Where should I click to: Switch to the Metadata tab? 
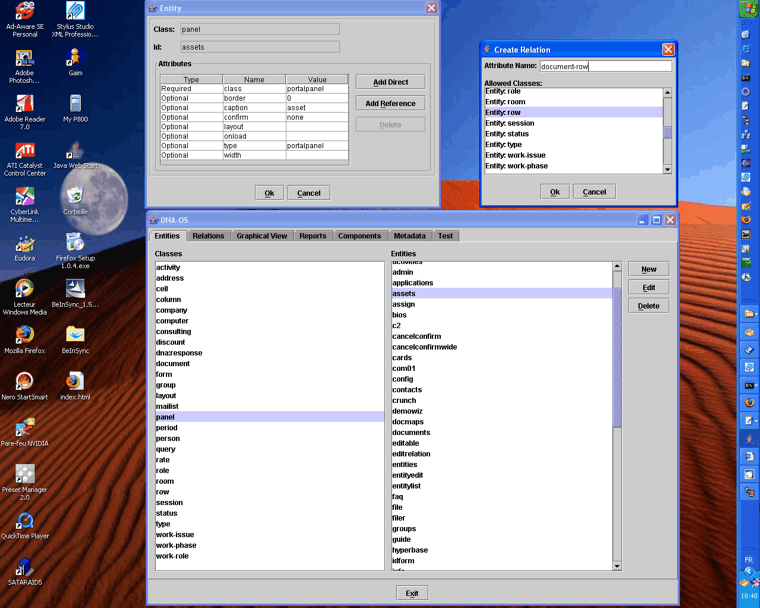[410, 236]
